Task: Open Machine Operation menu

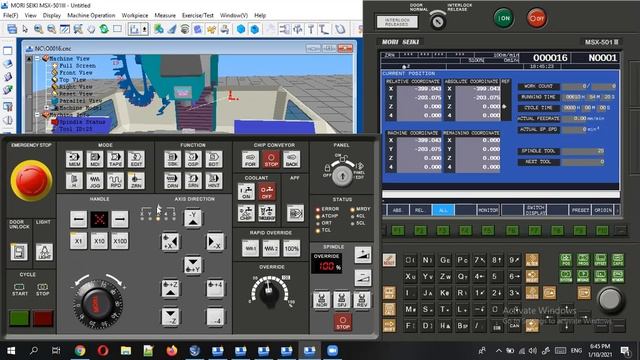Action: tap(91, 15)
